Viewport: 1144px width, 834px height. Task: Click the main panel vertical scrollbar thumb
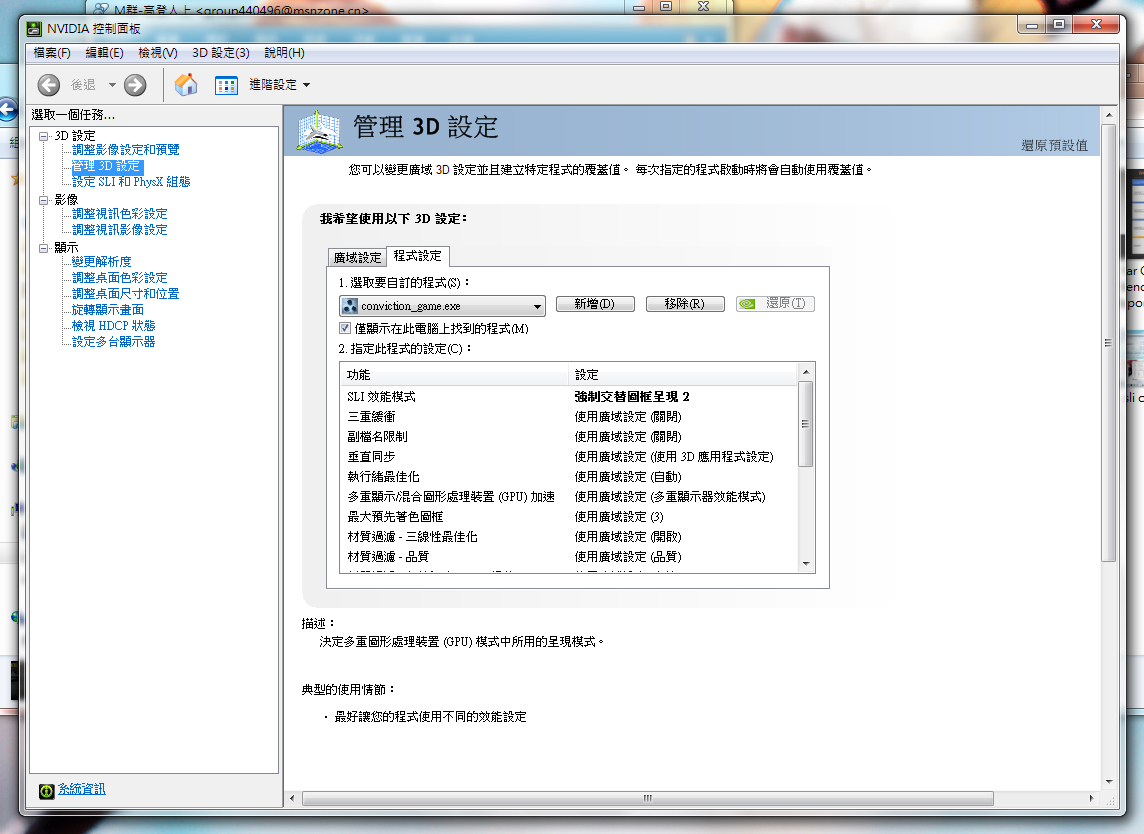click(1108, 343)
